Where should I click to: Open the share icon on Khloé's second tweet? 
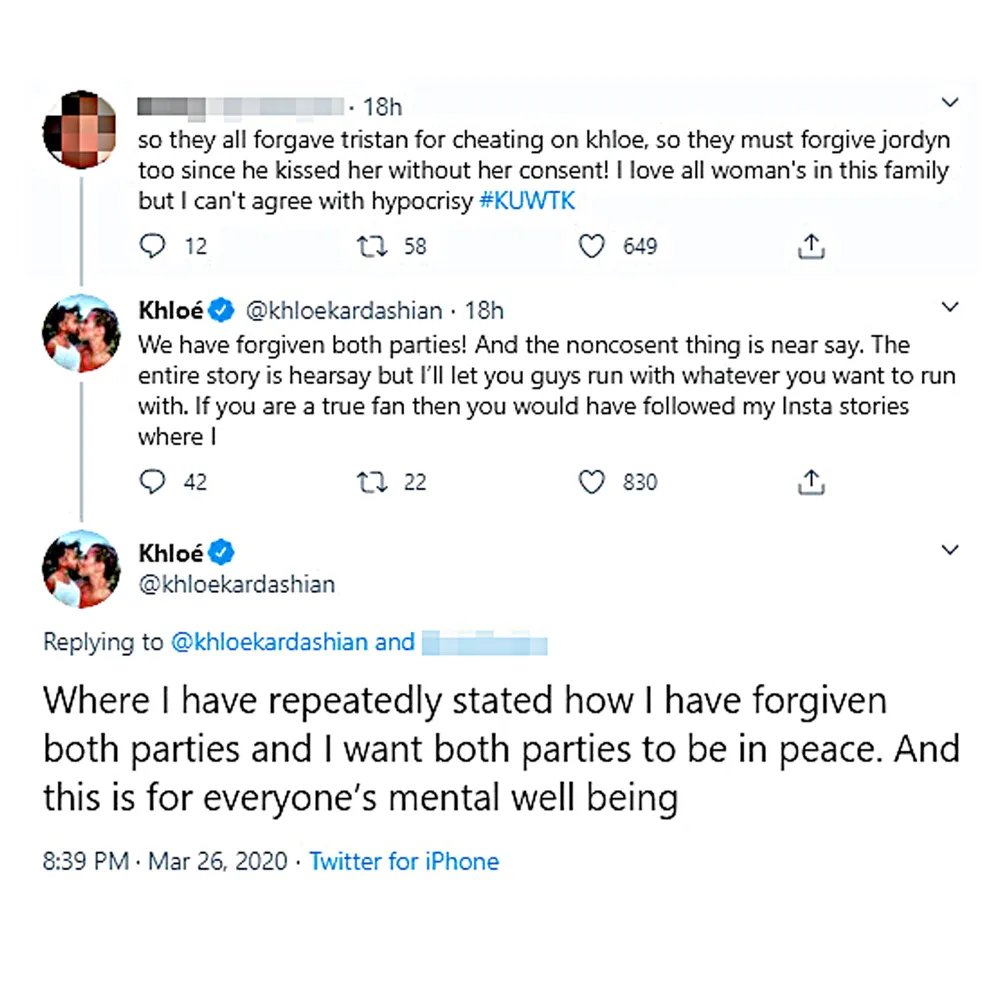pos(811,481)
